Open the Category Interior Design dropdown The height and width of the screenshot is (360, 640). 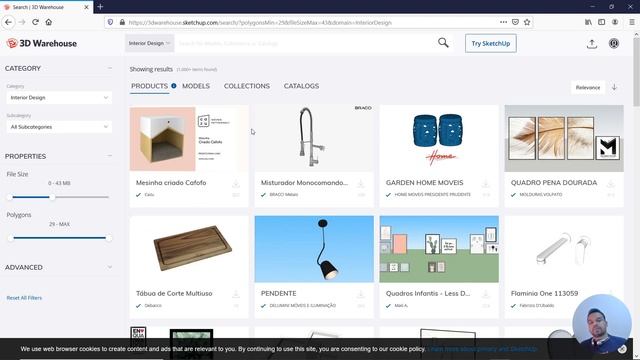coord(59,98)
